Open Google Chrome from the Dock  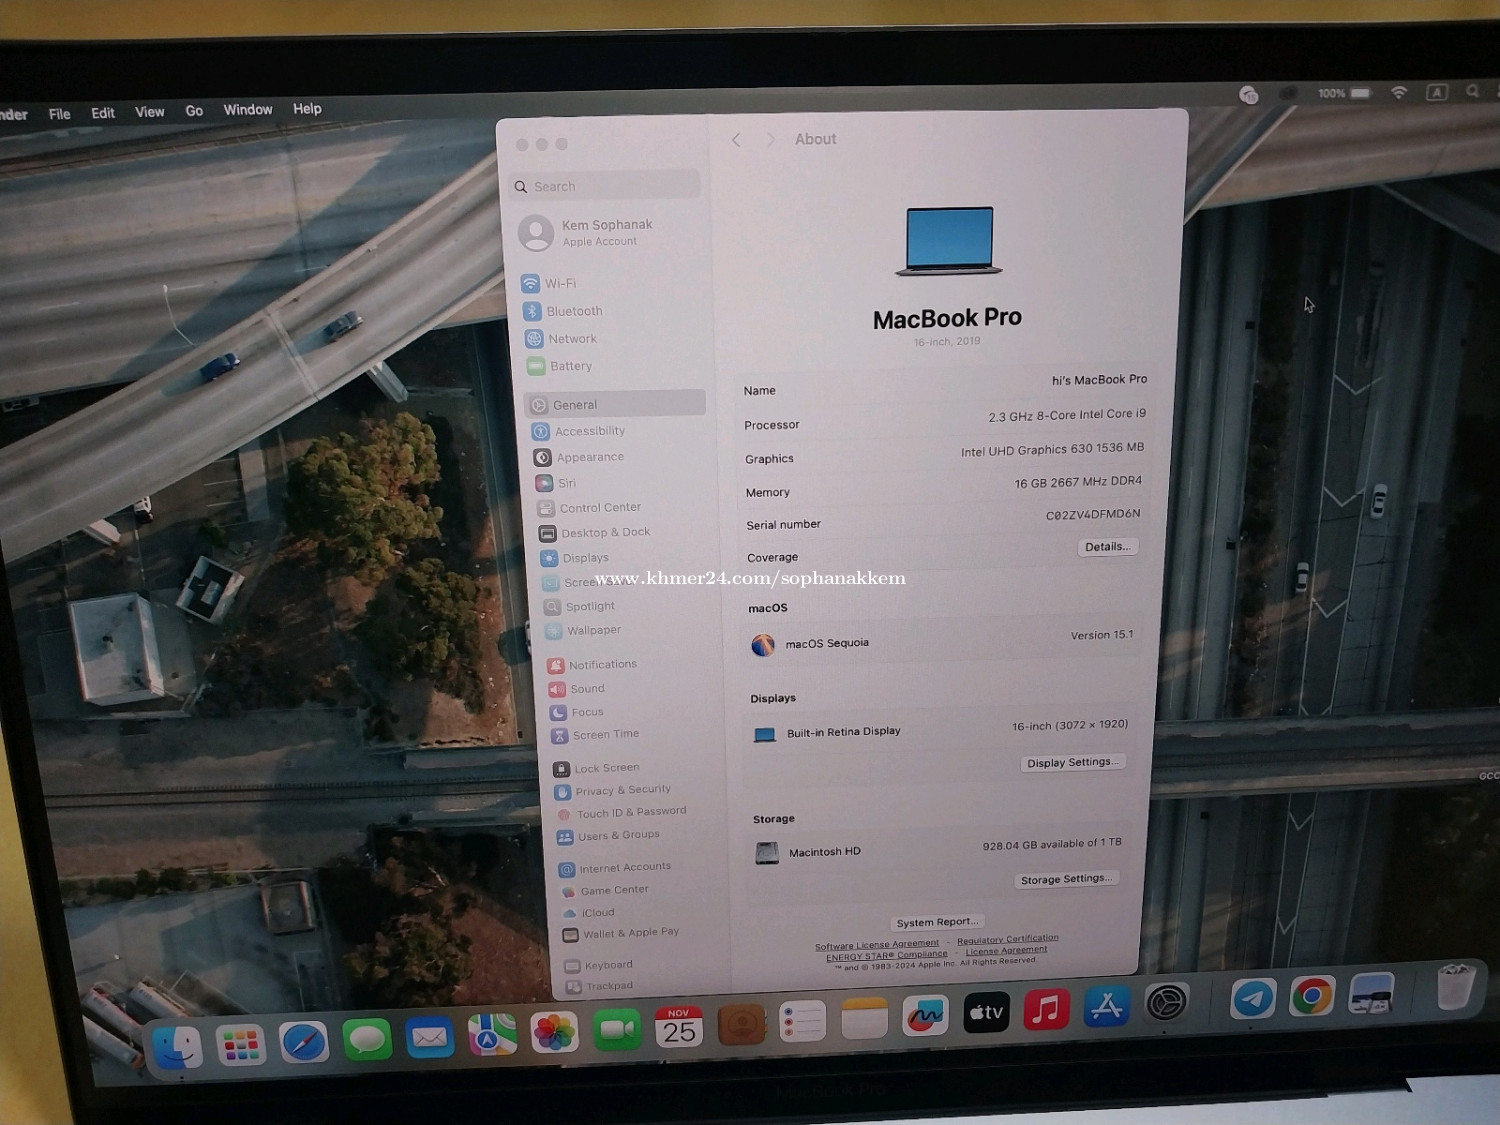coord(1312,996)
